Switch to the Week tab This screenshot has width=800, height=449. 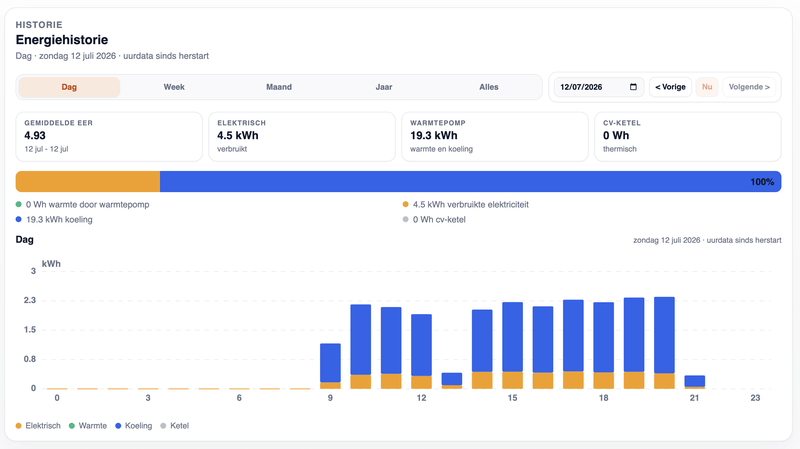[x=174, y=87]
